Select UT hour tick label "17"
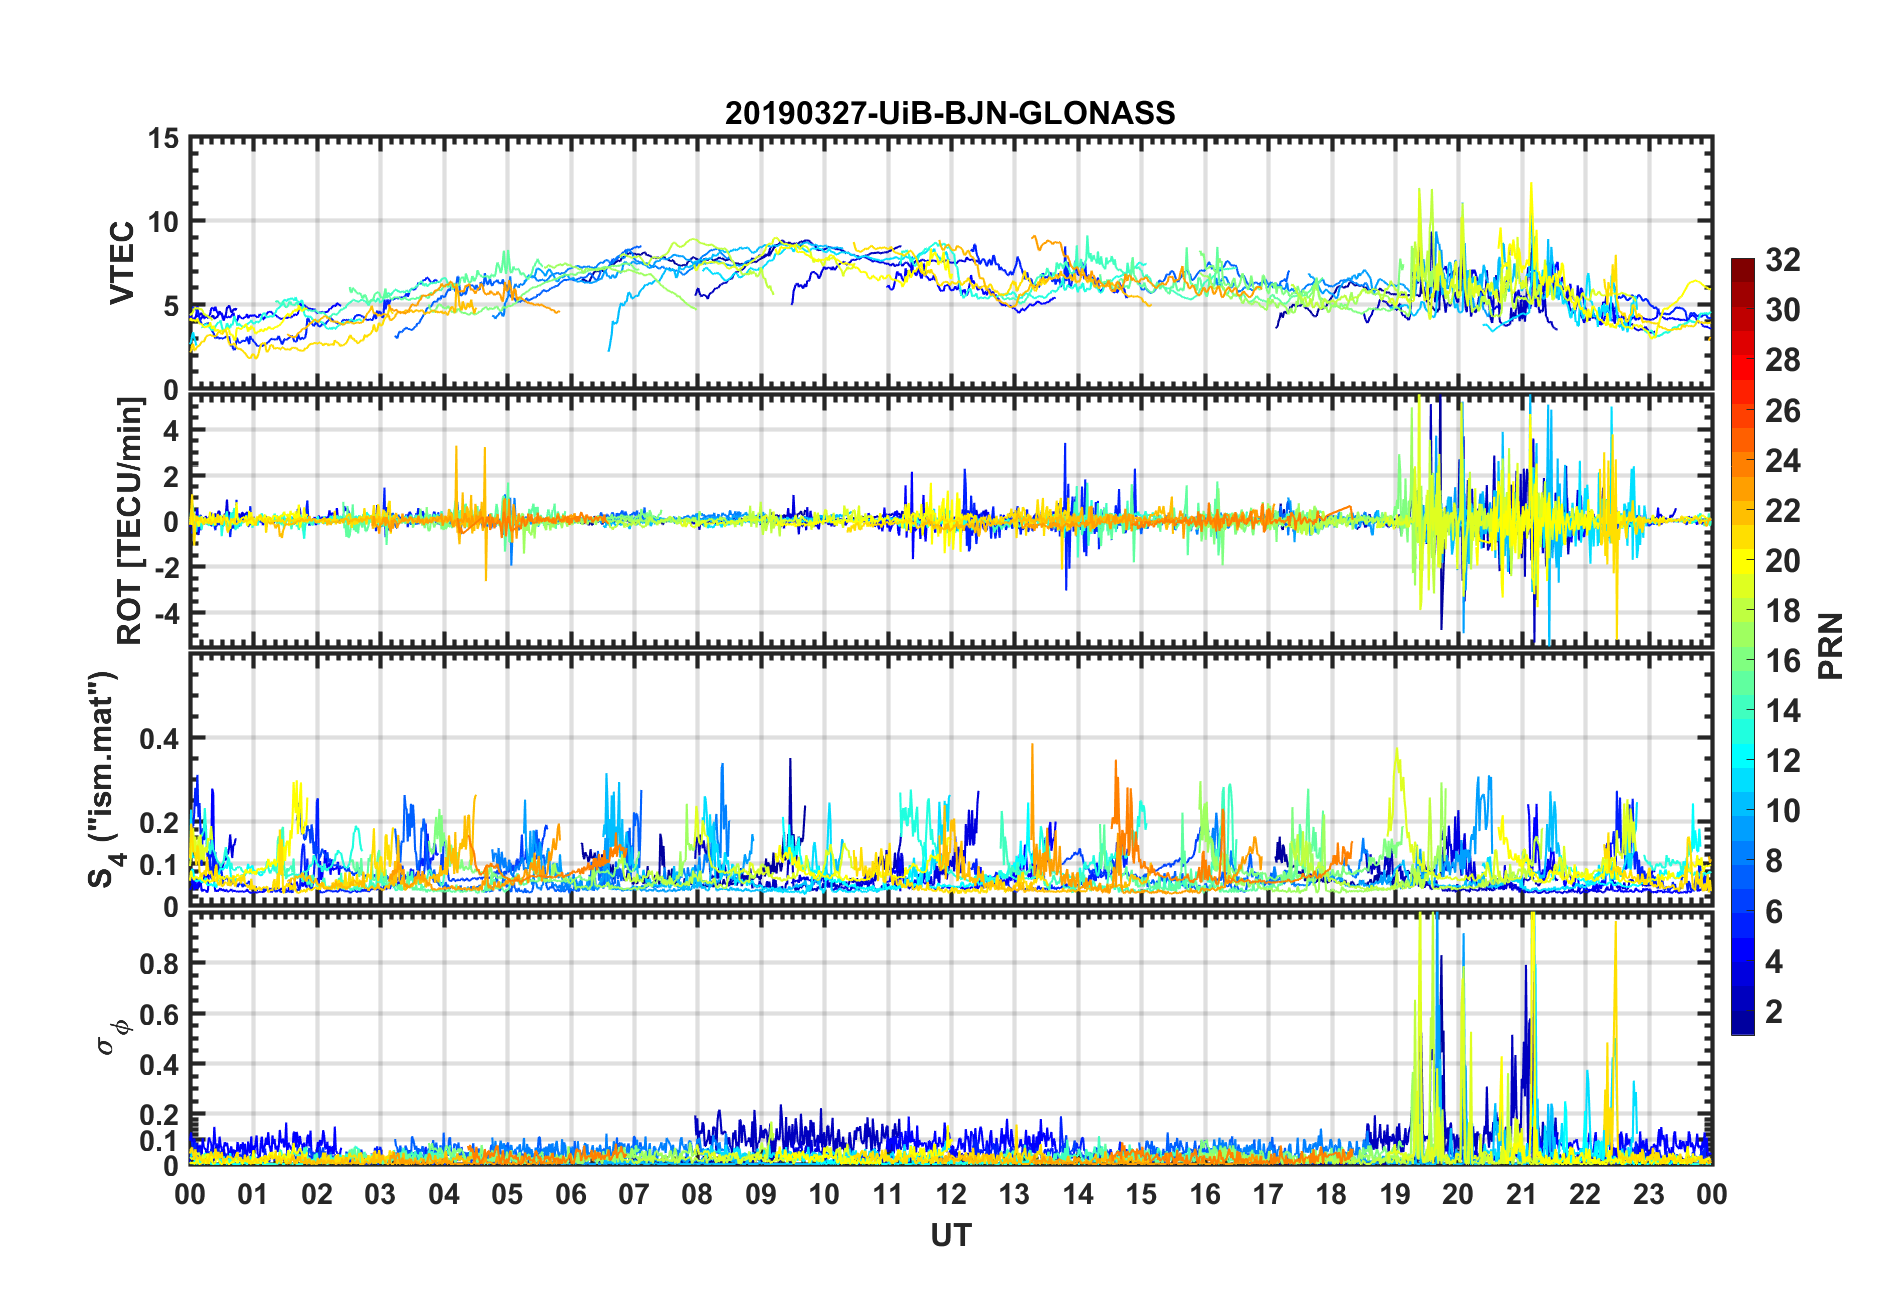 tap(1268, 1194)
